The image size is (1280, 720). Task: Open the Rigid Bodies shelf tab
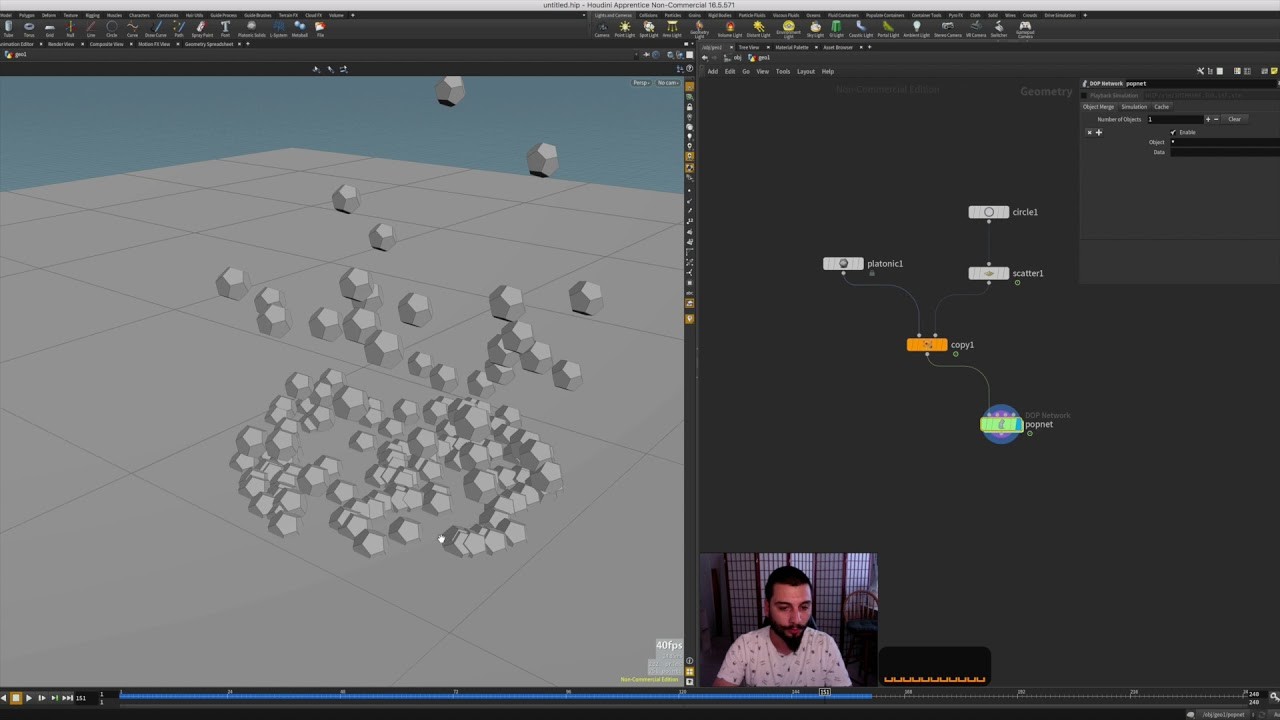pyautogui.click(x=720, y=15)
